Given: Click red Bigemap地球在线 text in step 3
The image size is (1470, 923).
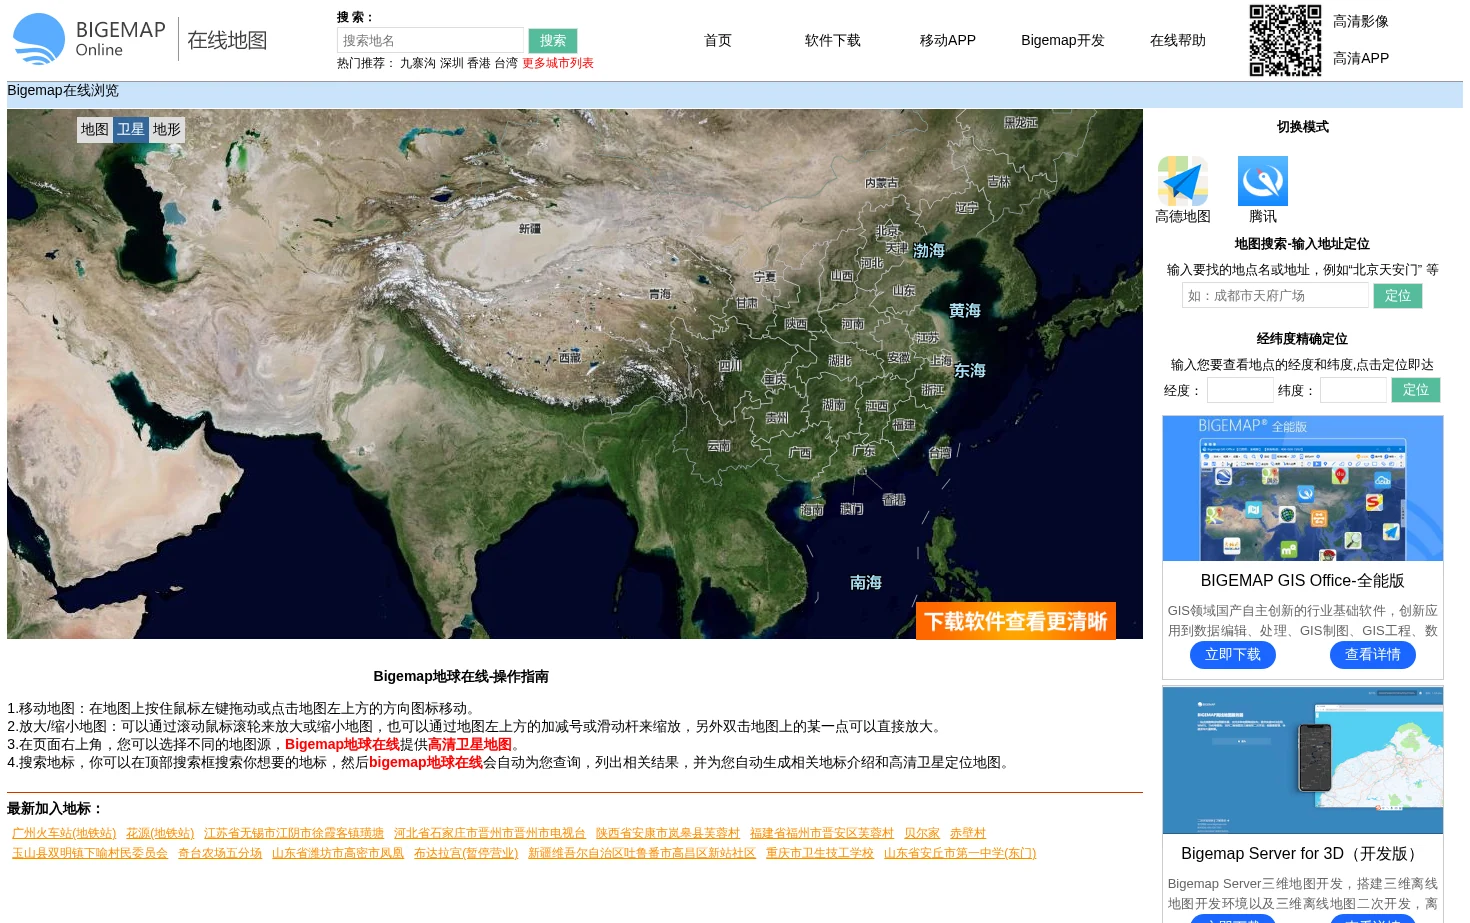Looking at the screenshot, I should pyautogui.click(x=342, y=744).
